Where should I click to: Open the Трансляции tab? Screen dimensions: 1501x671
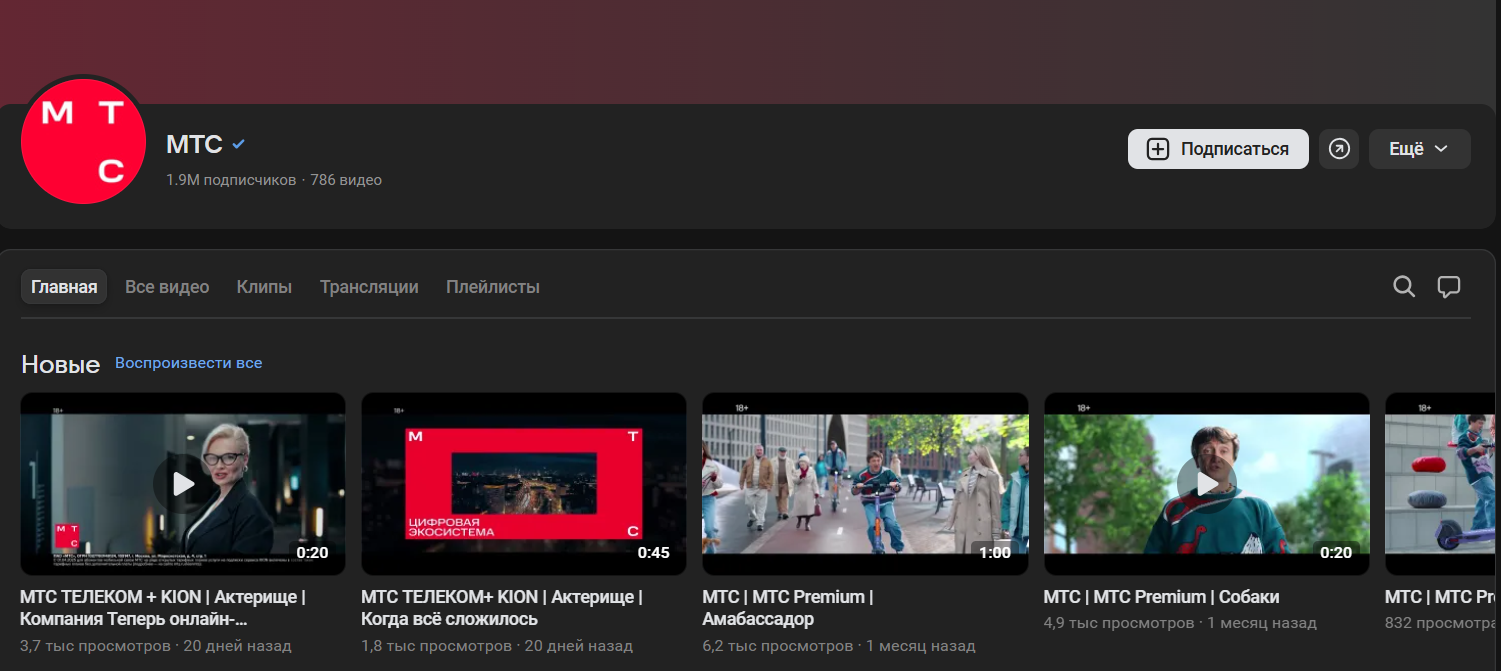click(369, 287)
